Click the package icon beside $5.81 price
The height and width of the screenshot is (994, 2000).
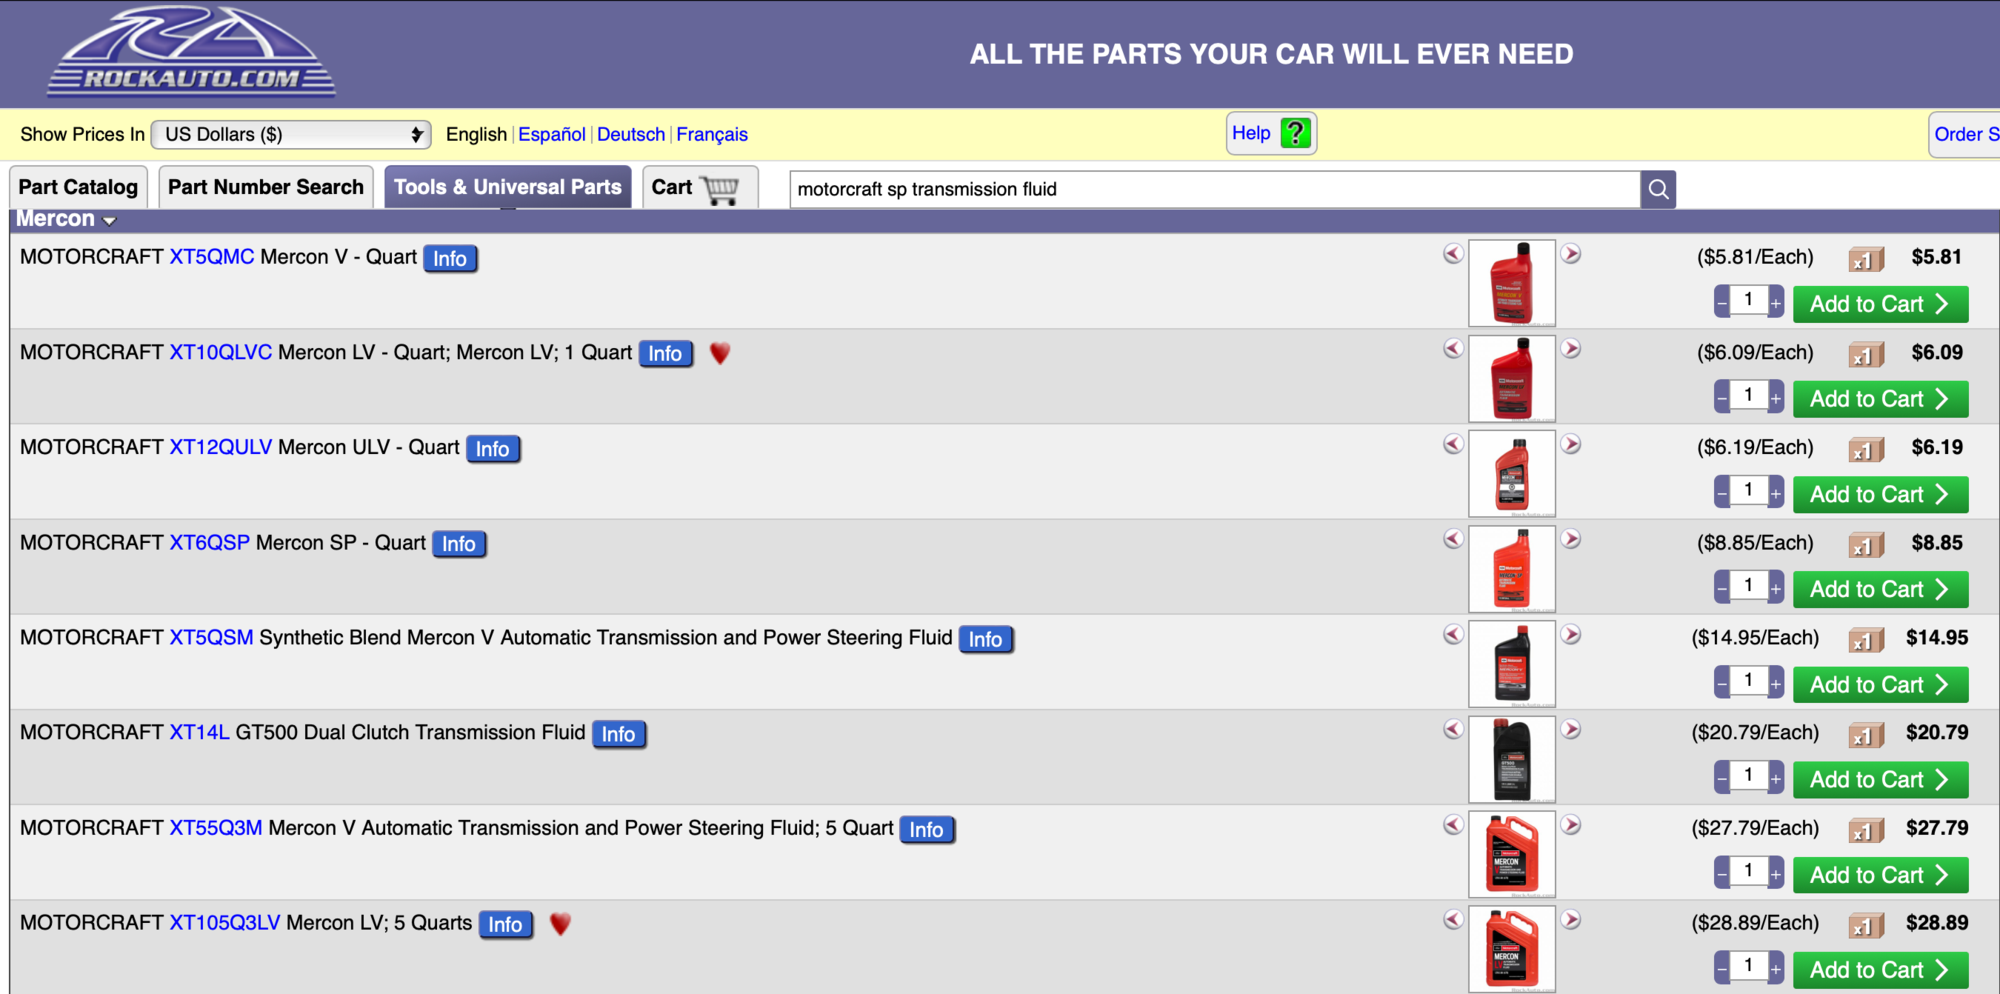pyautogui.click(x=1866, y=259)
